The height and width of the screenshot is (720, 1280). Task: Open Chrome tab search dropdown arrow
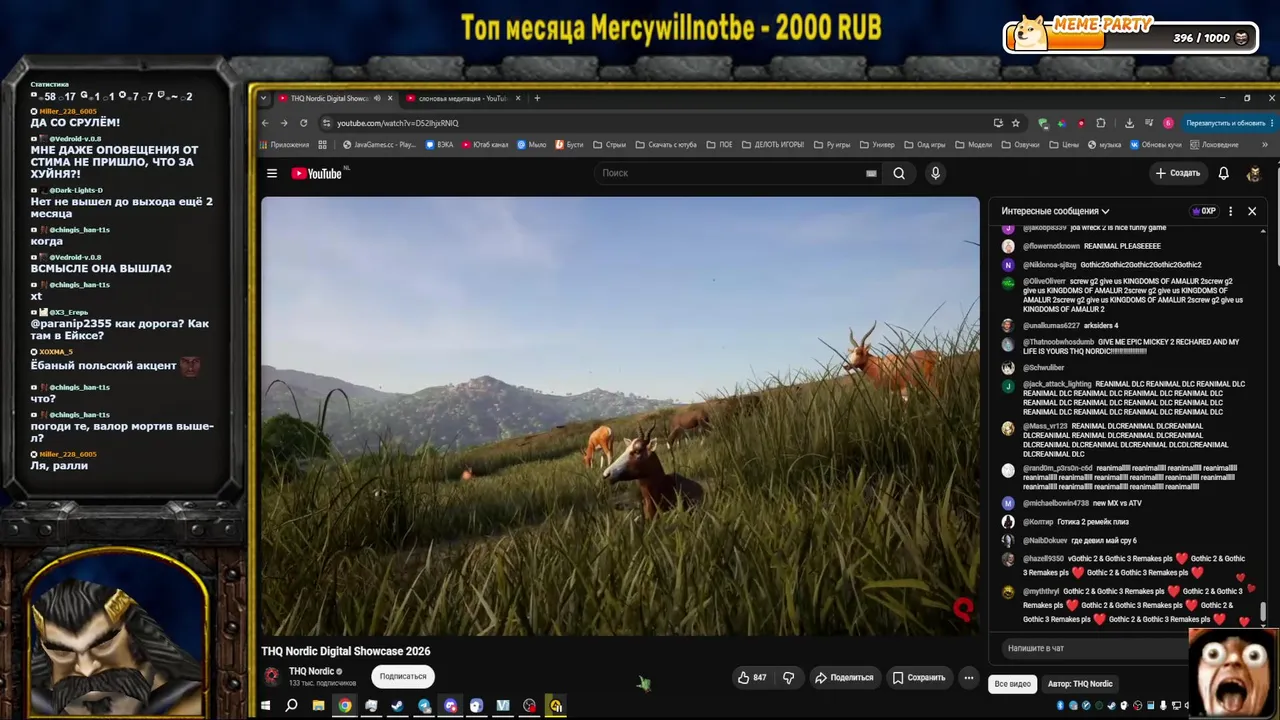264,98
